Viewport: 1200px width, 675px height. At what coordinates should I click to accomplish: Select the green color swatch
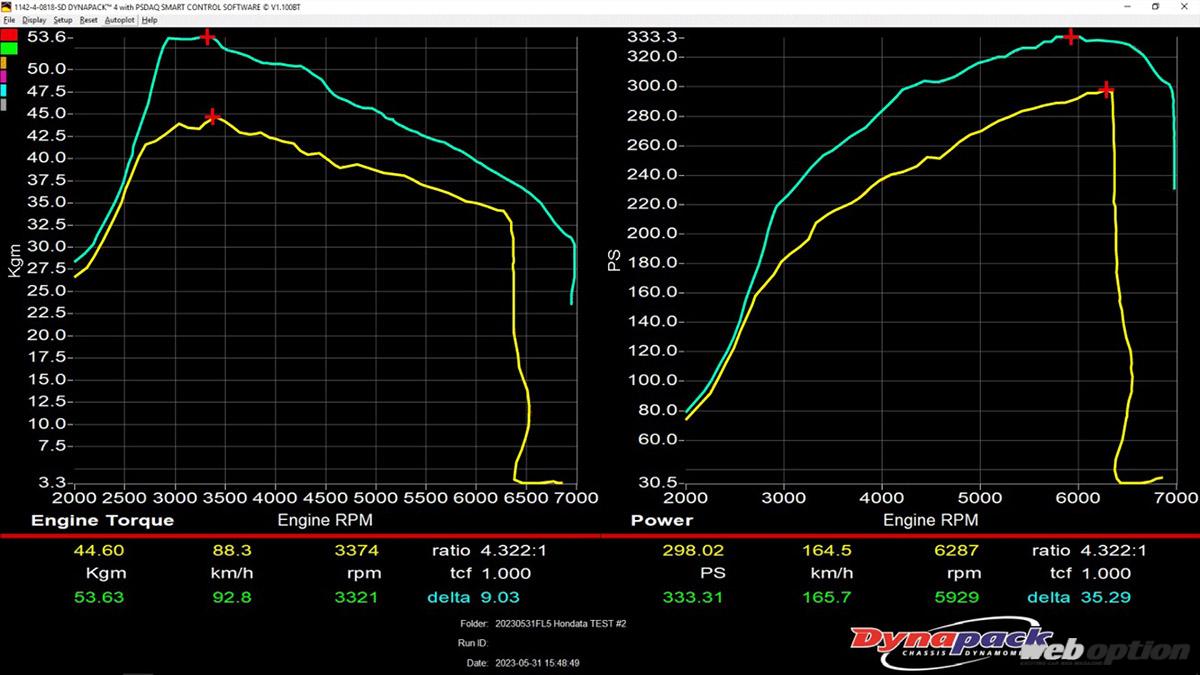pyautogui.click(x=9, y=48)
